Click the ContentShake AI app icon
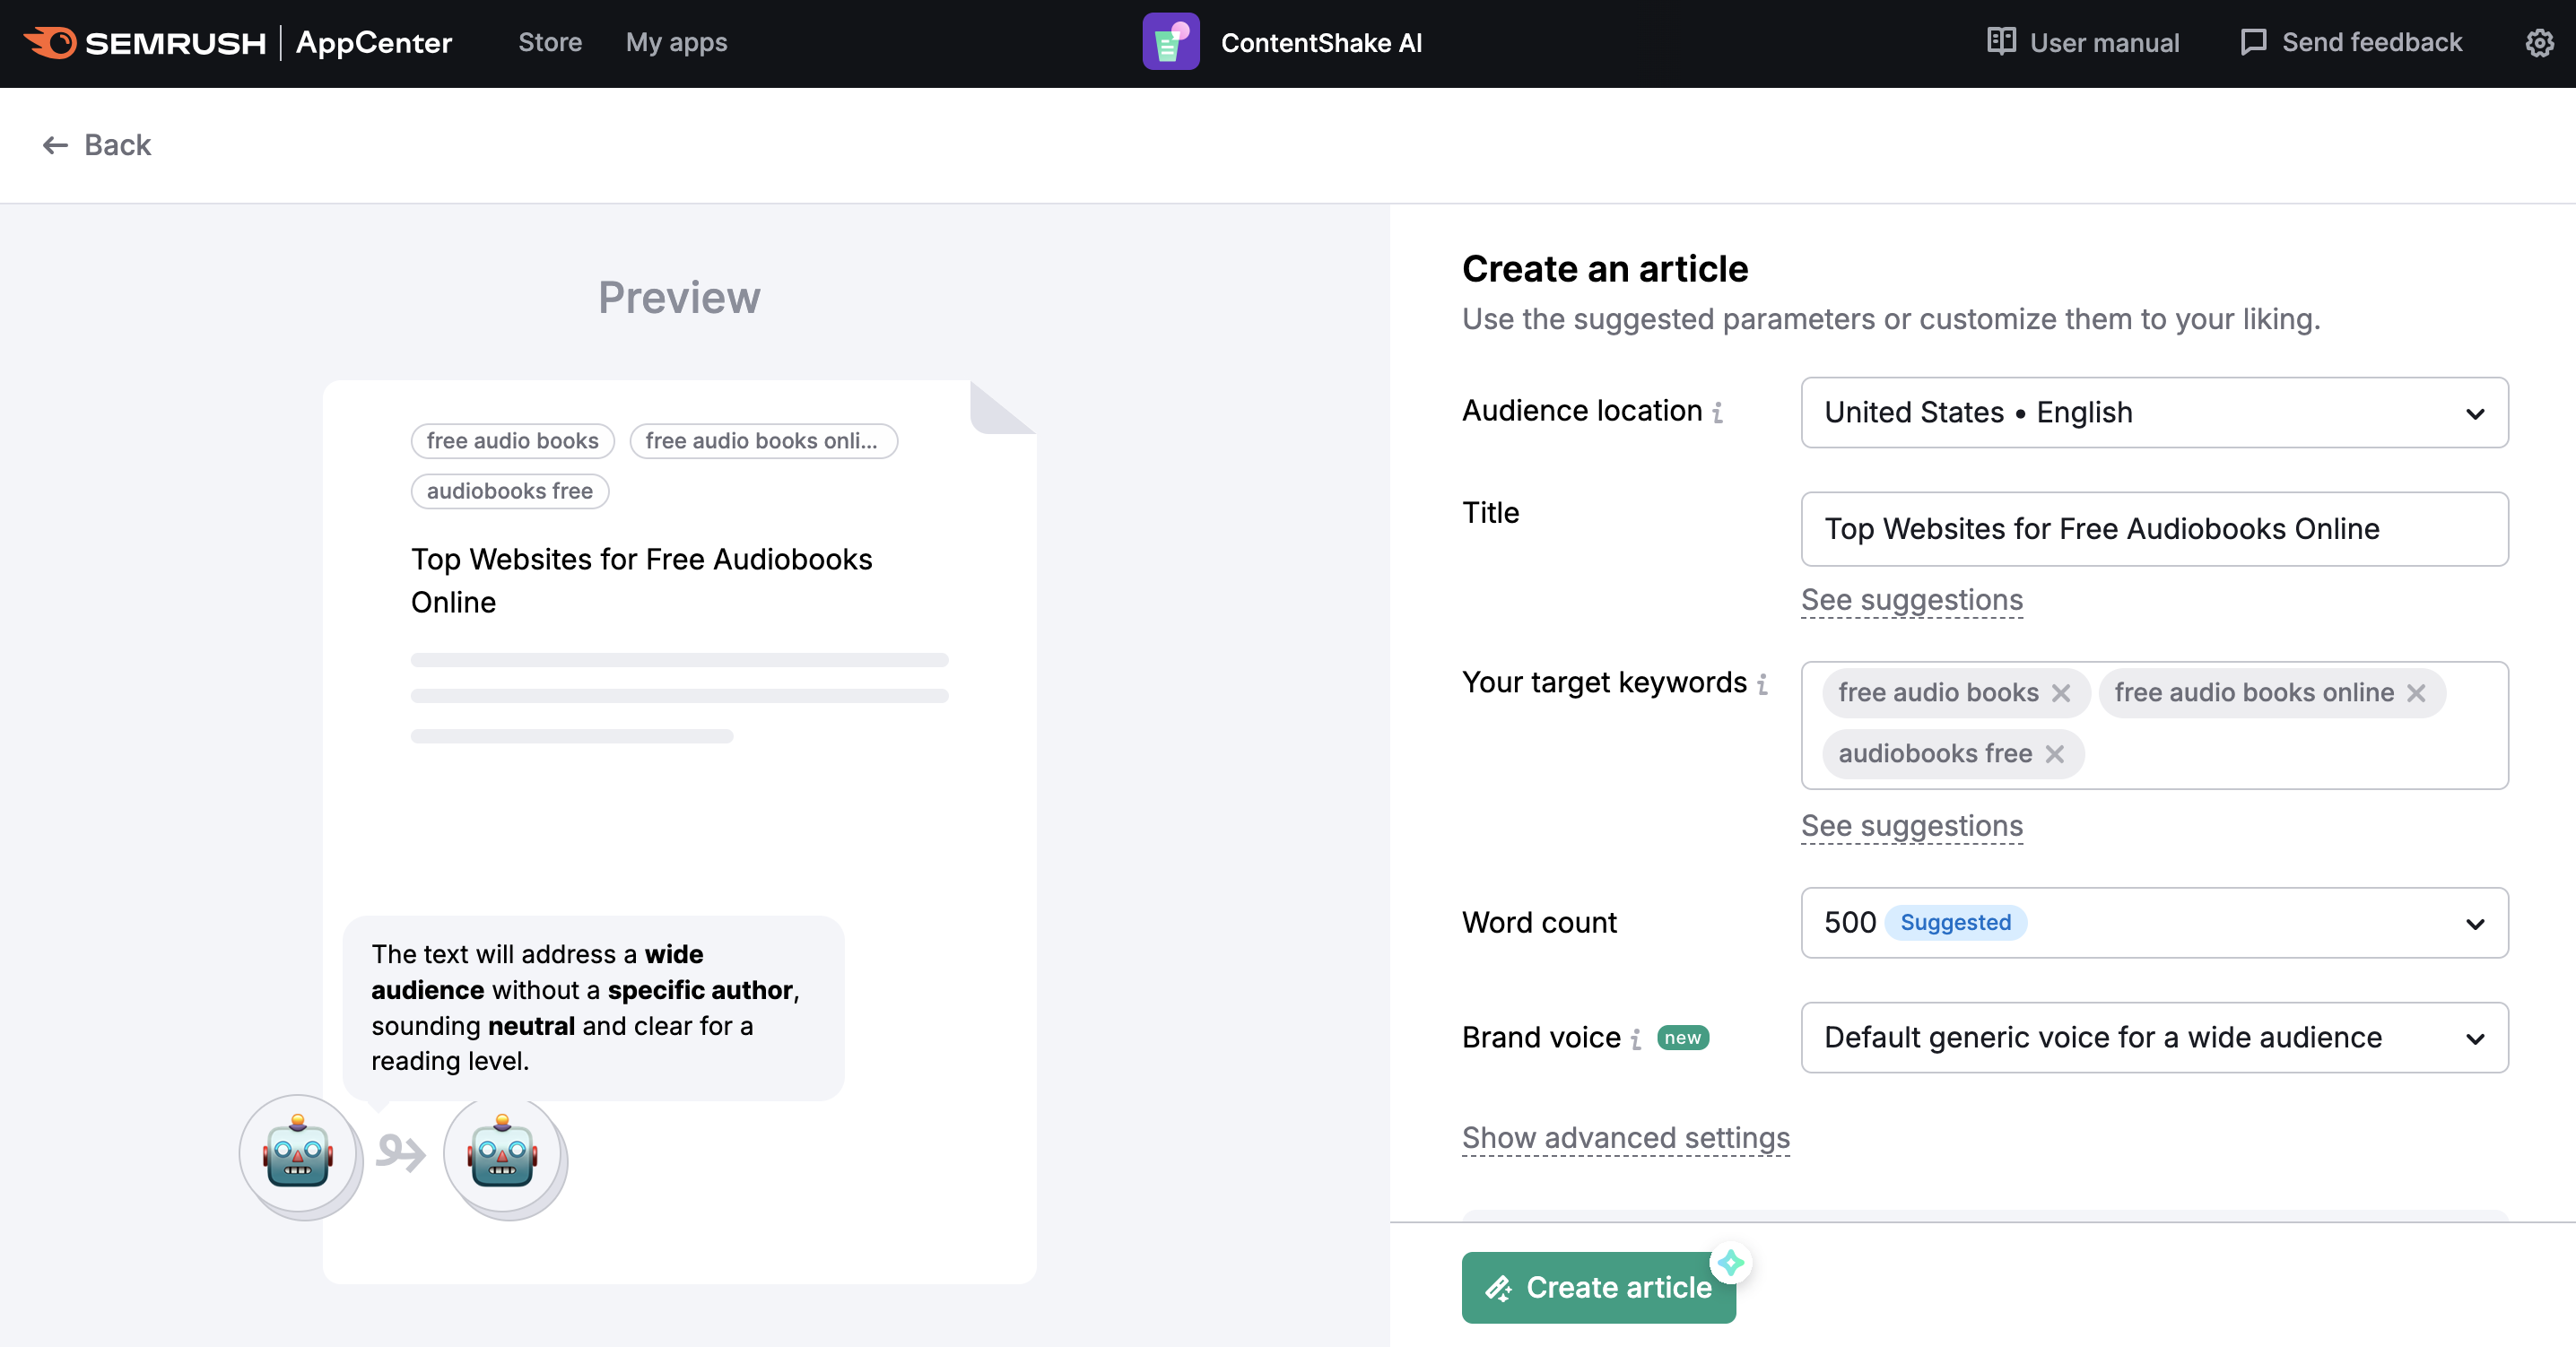 click(x=1171, y=42)
